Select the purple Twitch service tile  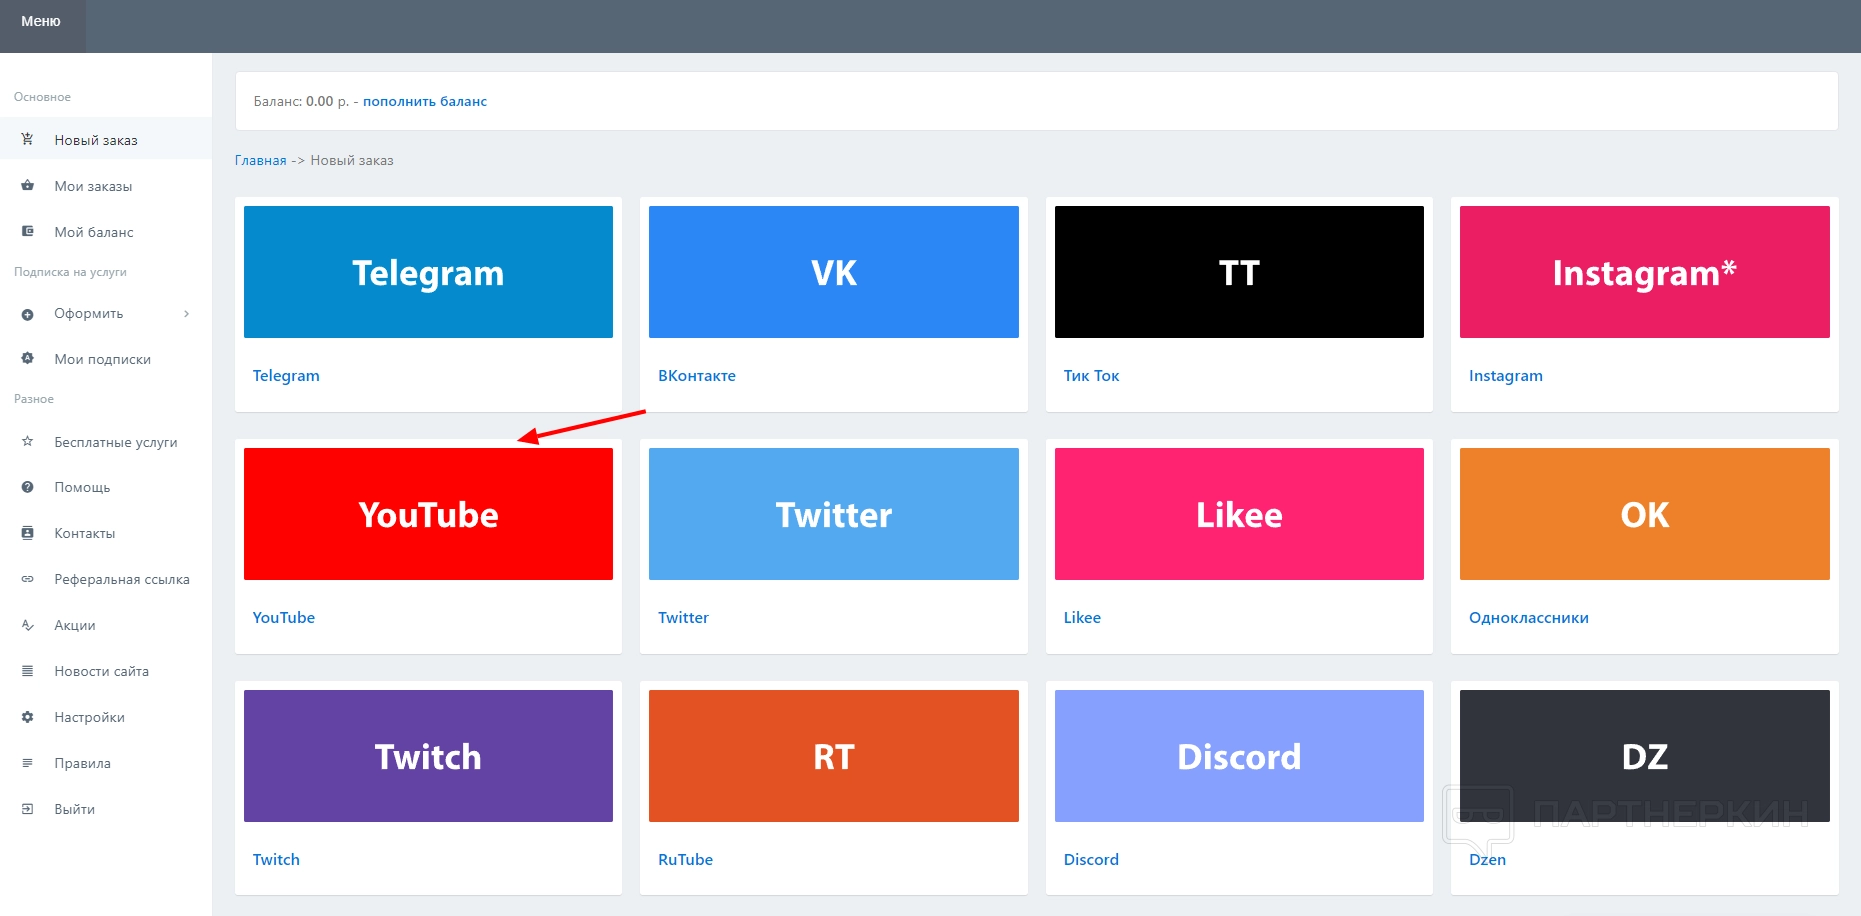click(428, 756)
